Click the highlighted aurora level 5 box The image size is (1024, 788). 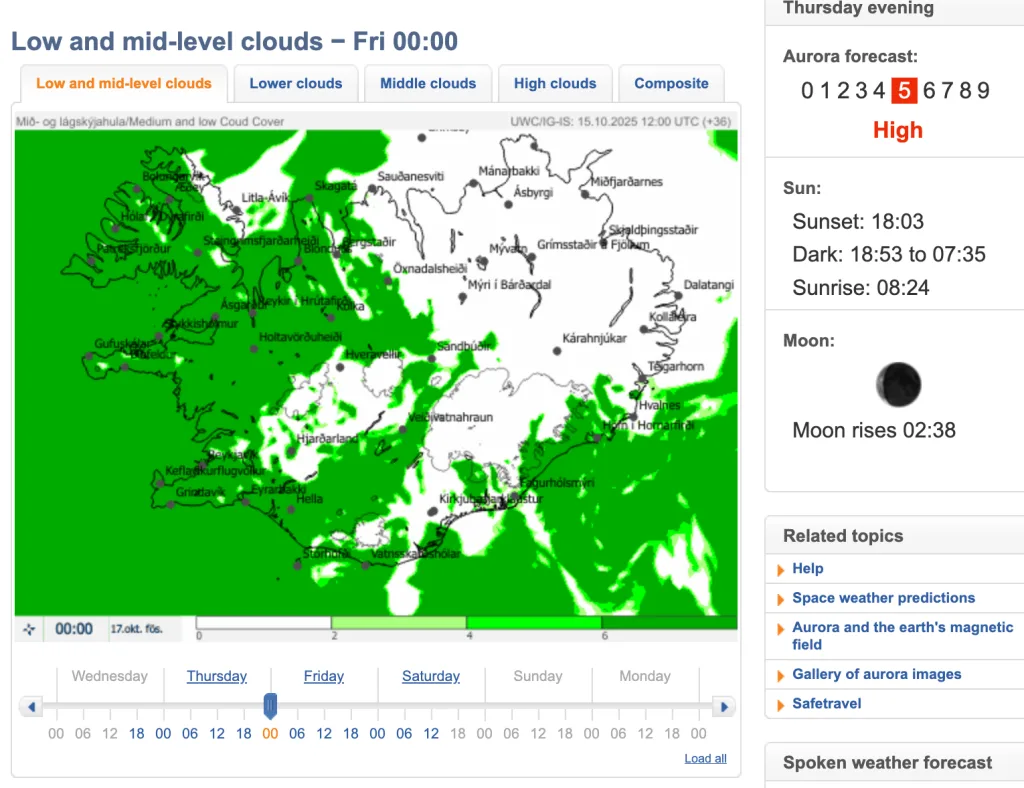pos(903,91)
